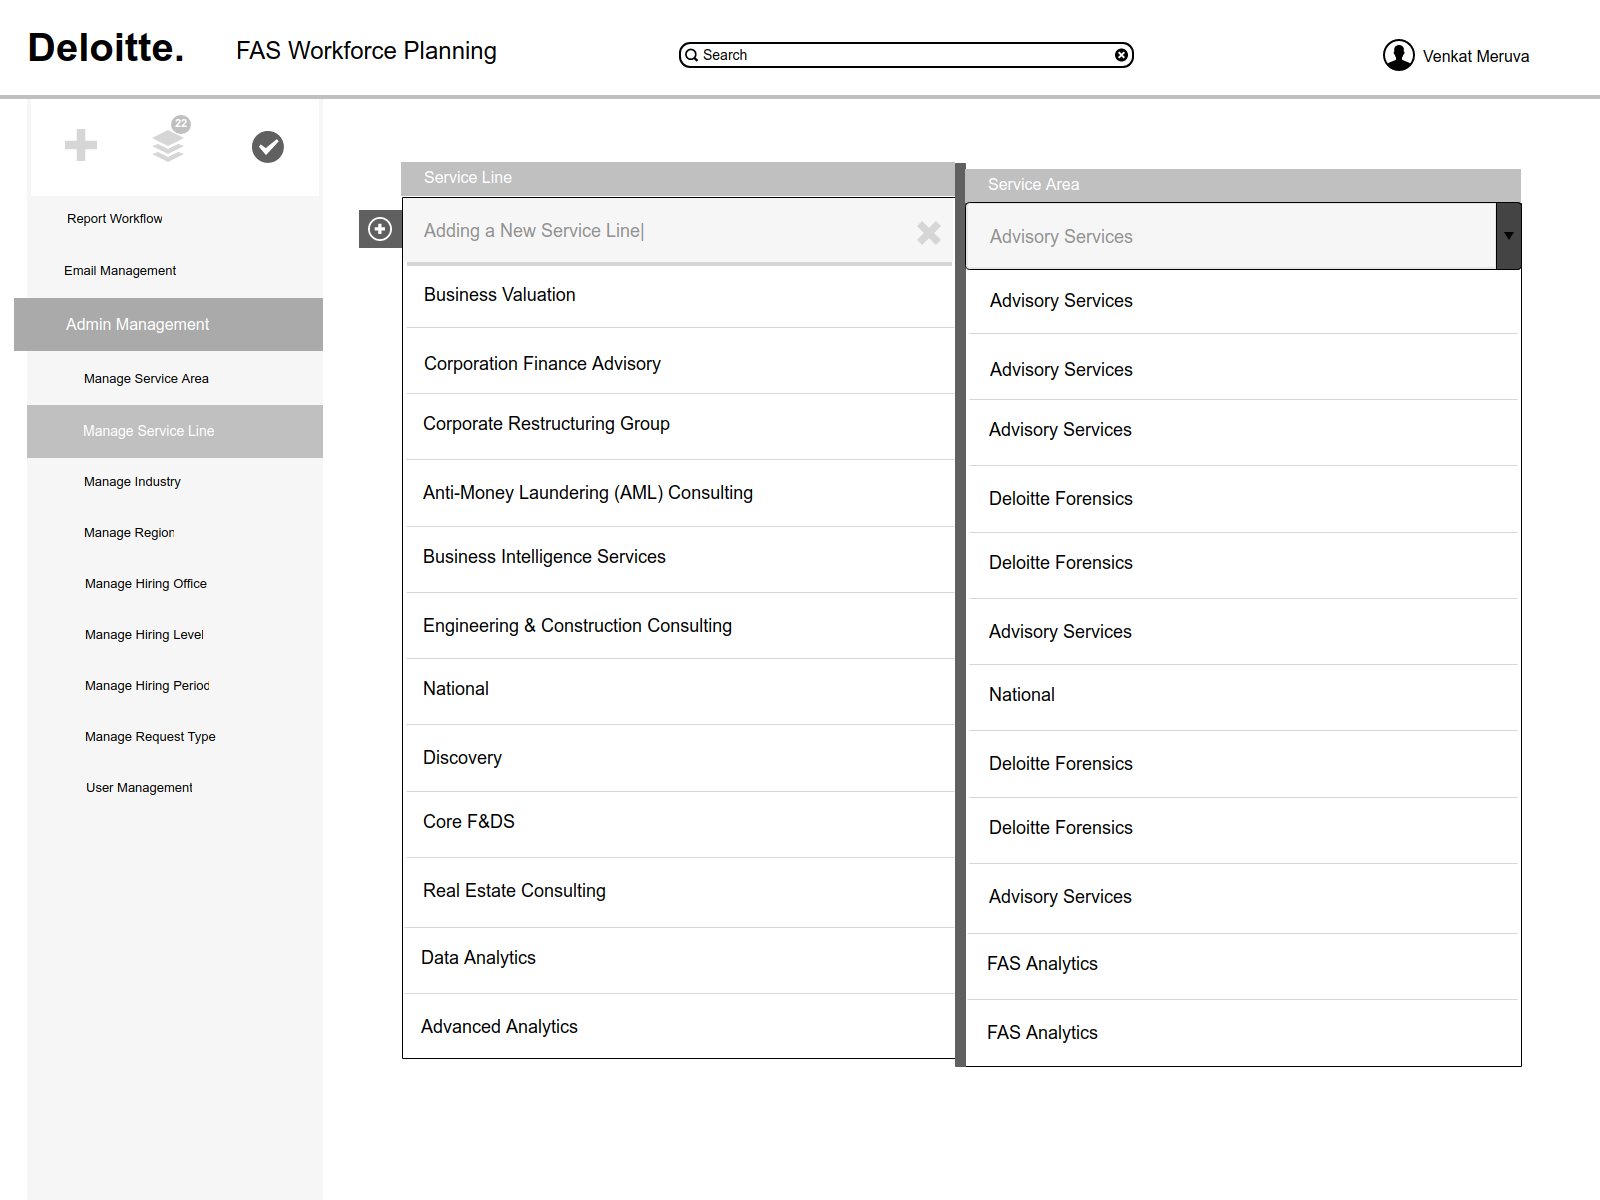Open Email Management in sidebar
The image size is (1600, 1200).
(x=120, y=271)
